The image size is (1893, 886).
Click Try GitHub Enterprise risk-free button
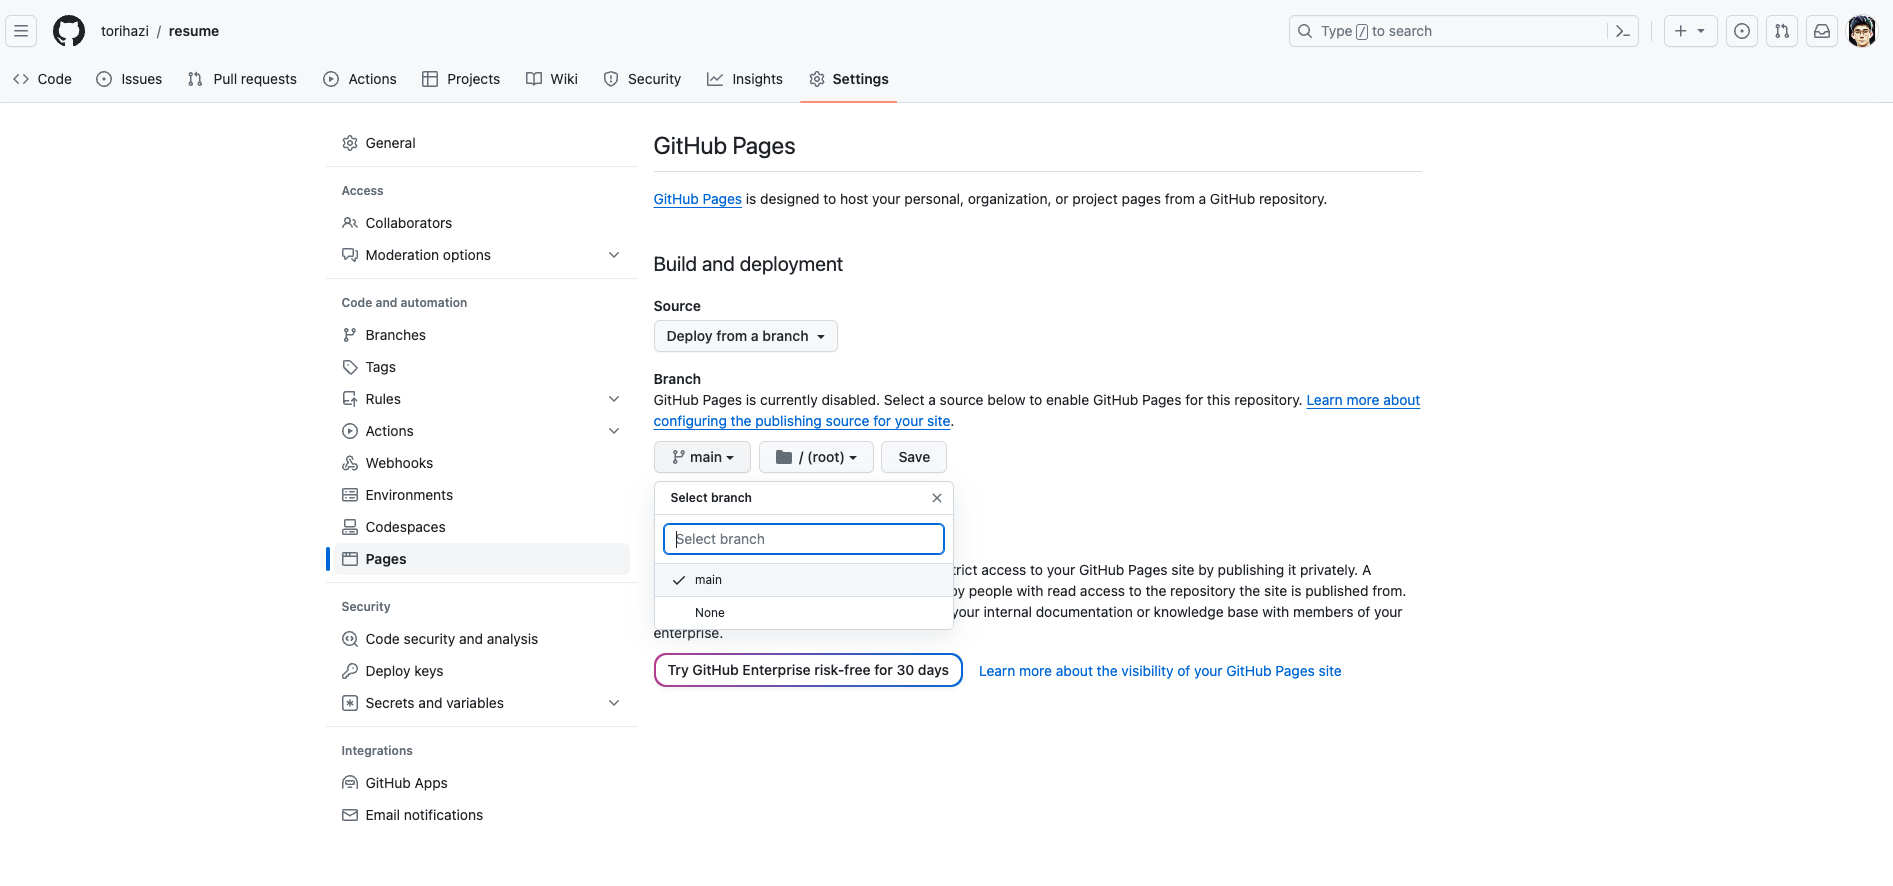[808, 670]
